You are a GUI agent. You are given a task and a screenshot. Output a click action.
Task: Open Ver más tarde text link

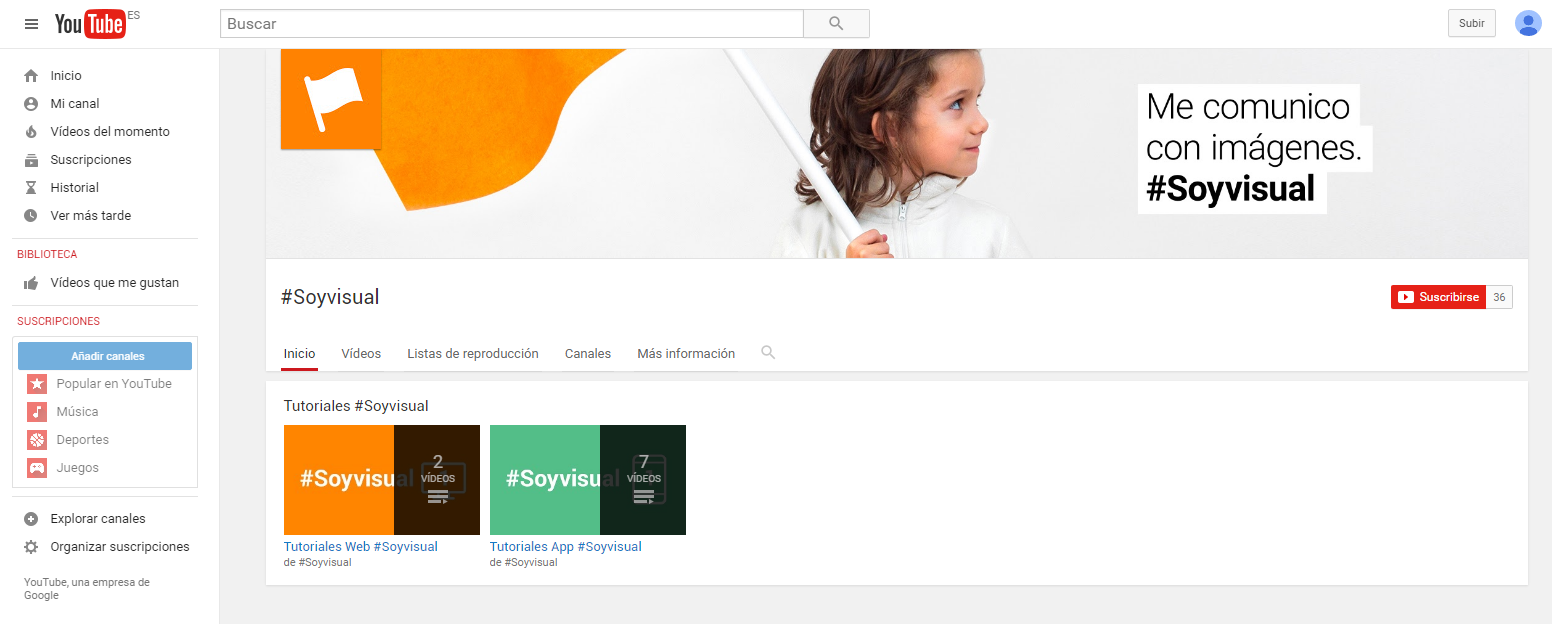coord(91,216)
